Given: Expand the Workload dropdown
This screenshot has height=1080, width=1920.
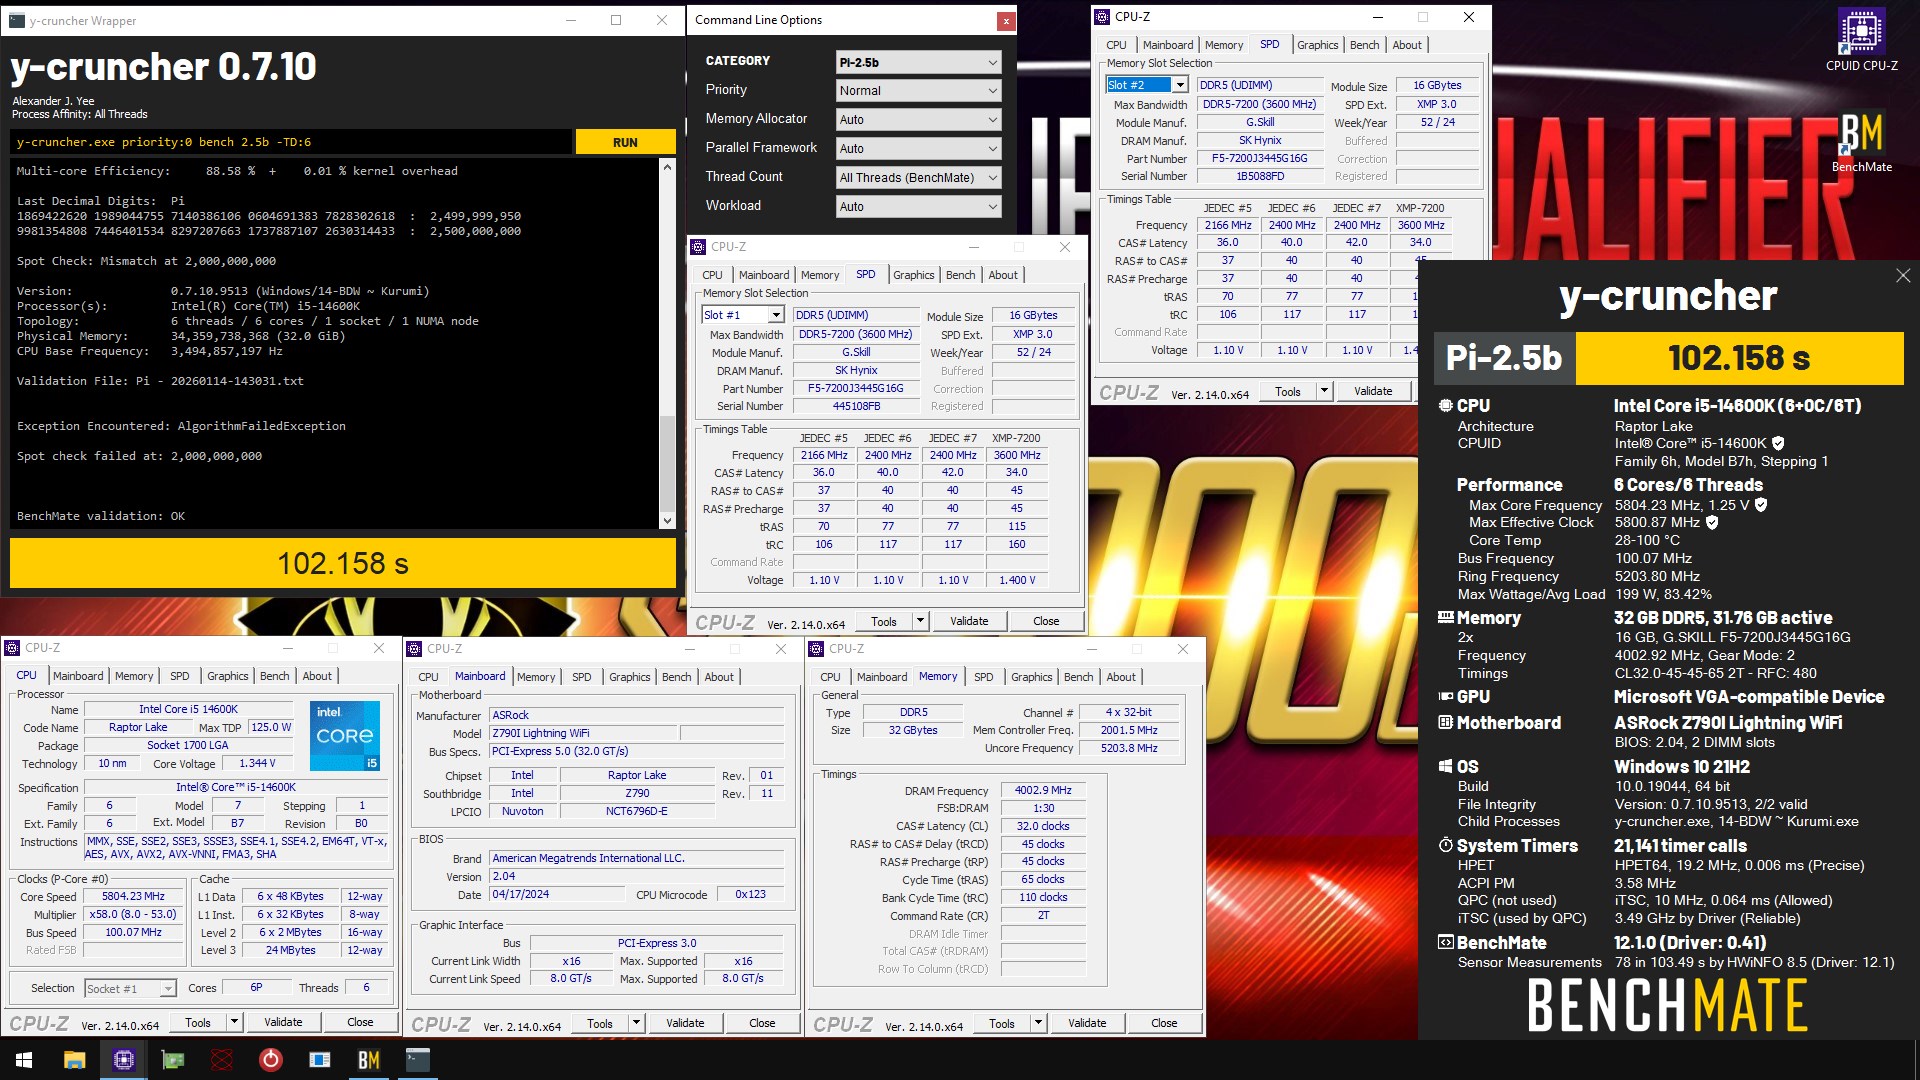Looking at the screenshot, I should pos(918,206).
